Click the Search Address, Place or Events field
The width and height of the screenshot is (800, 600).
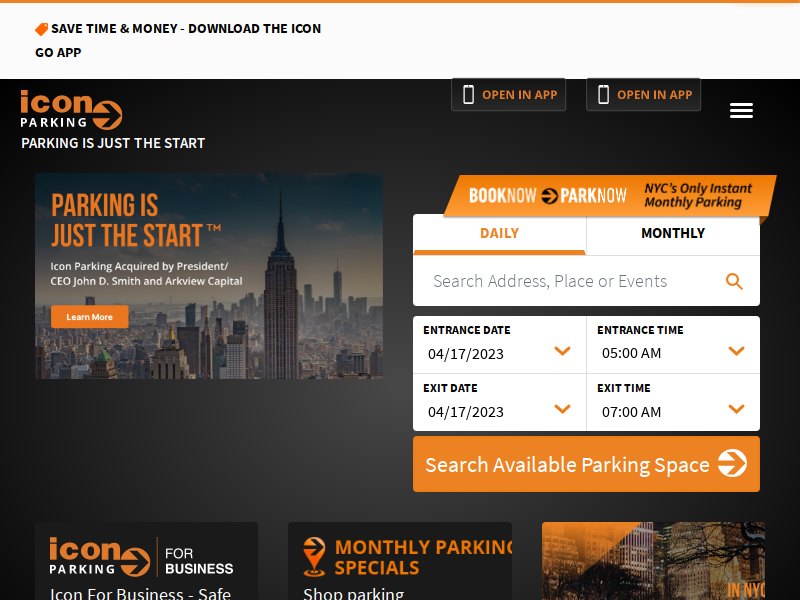tap(565, 282)
